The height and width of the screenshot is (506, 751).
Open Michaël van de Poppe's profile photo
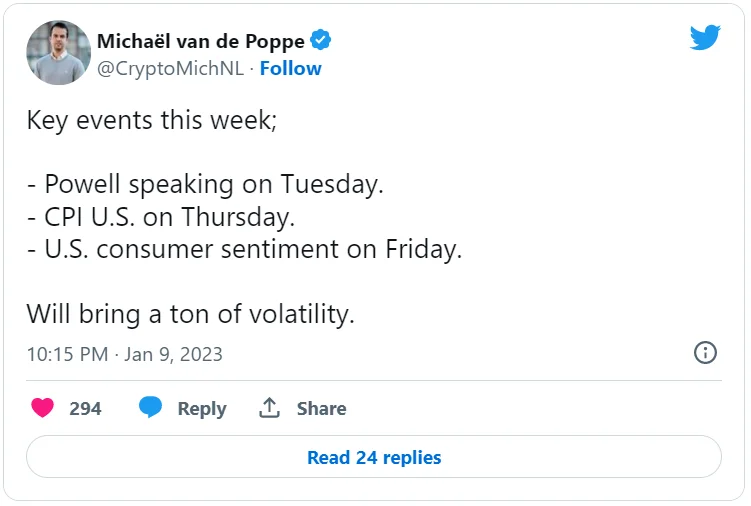(x=58, y=53)
